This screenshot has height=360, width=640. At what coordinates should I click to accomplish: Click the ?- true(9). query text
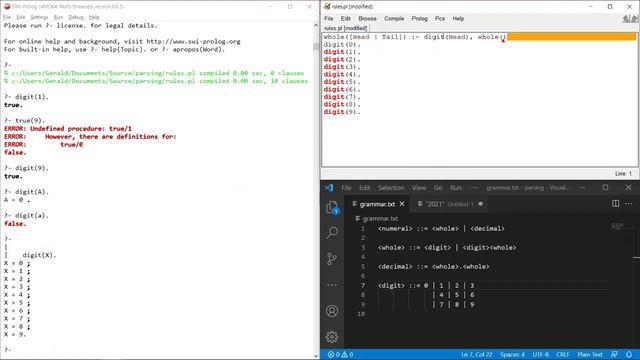(24, 120)
